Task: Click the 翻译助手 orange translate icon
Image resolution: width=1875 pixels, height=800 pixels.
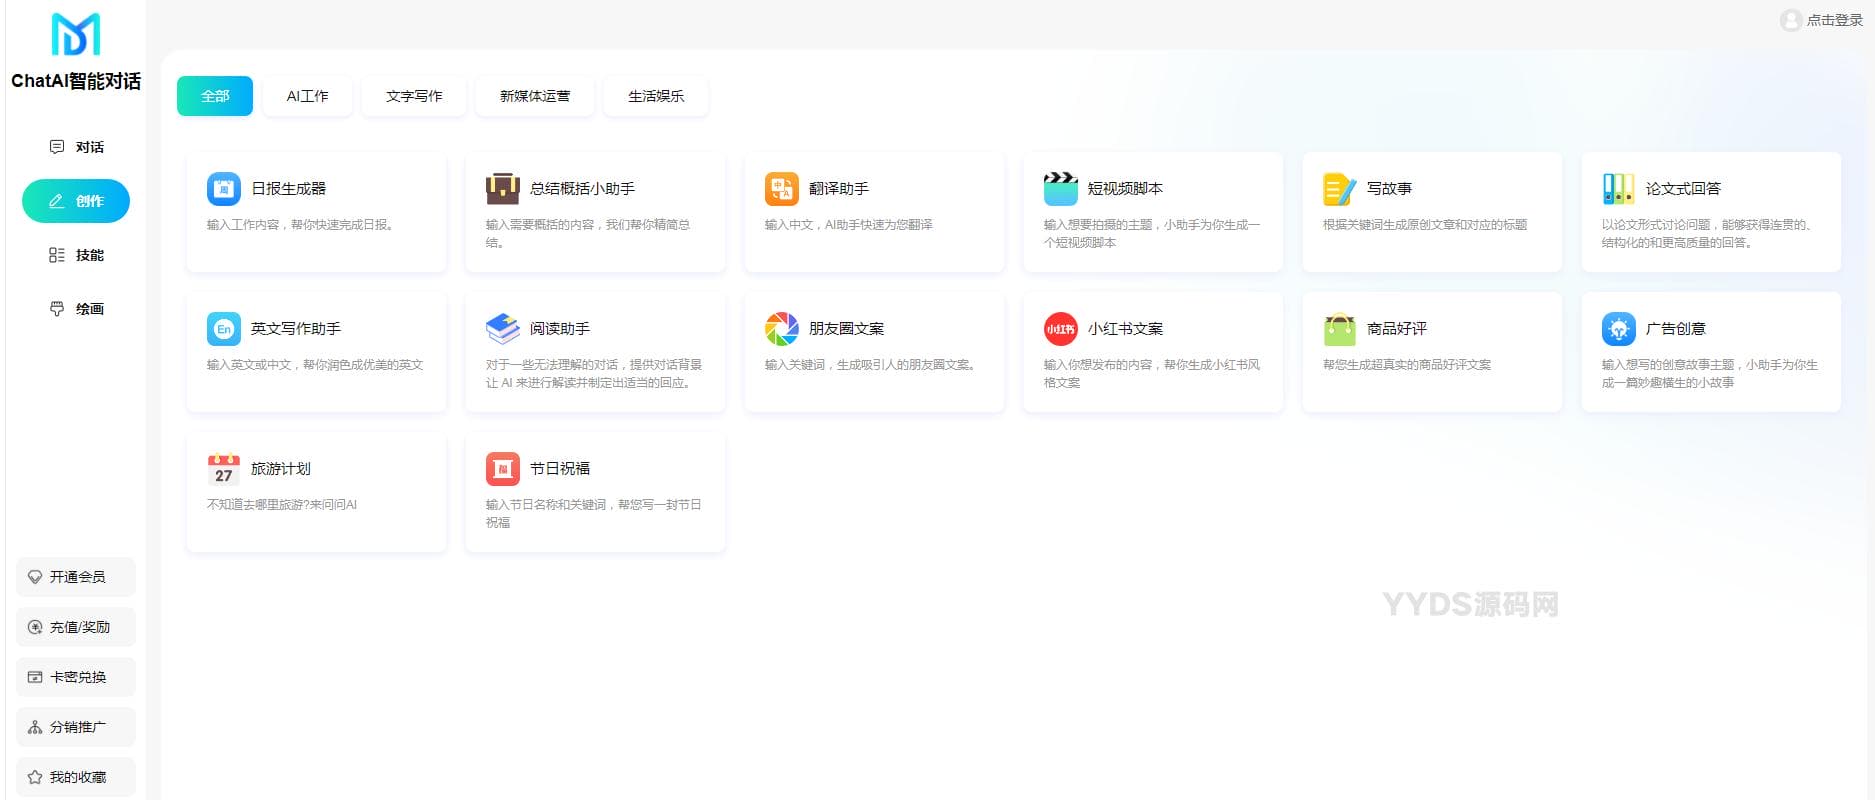Action: coord(781,188)
